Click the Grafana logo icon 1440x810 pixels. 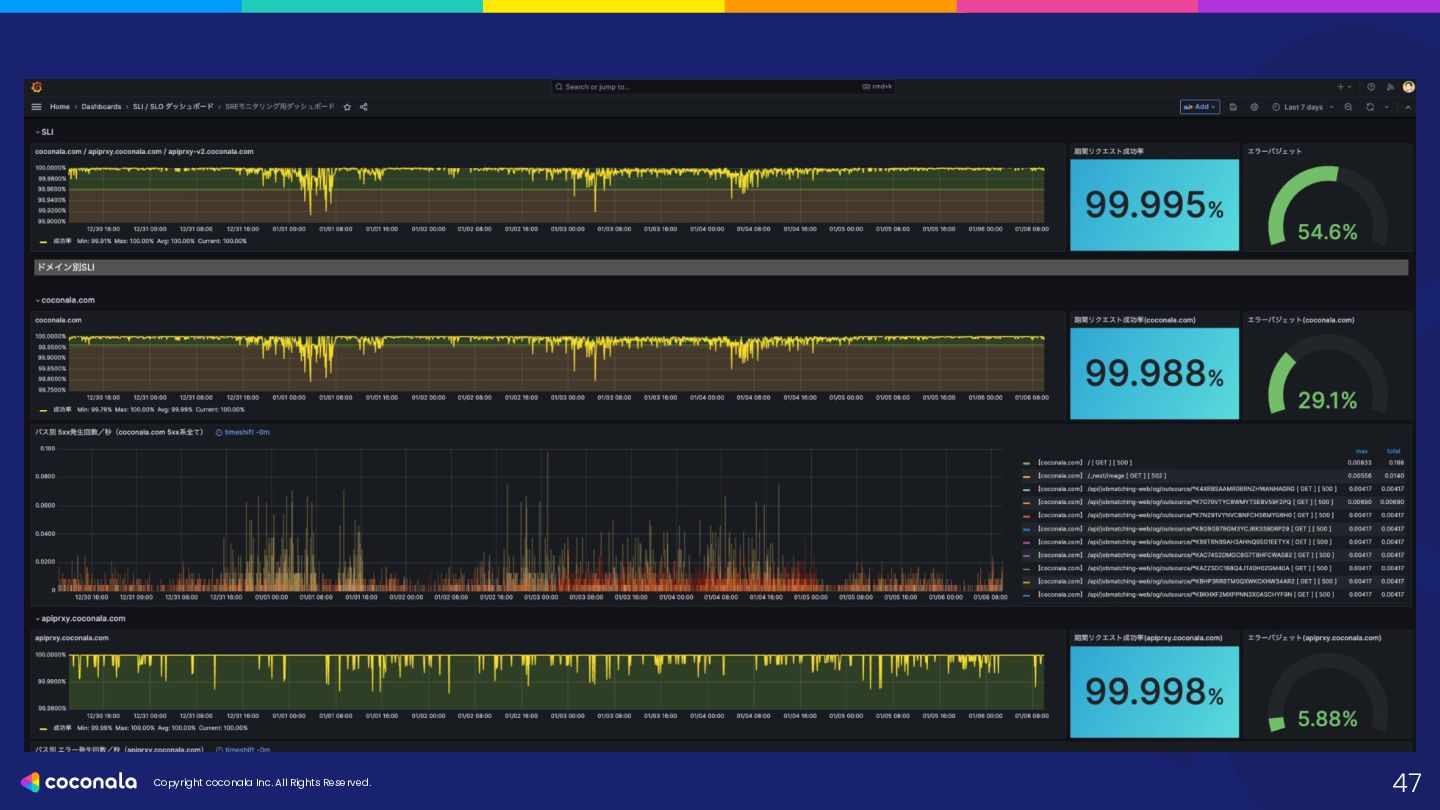36,87
